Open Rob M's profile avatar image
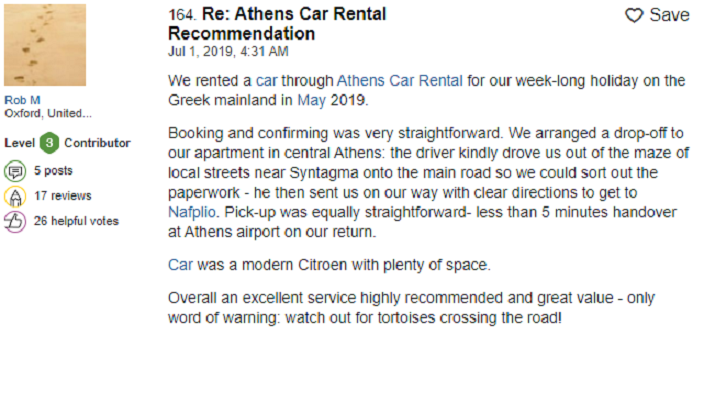The height and width of the screenshot is (400, 704). click(x=45, y=45)
